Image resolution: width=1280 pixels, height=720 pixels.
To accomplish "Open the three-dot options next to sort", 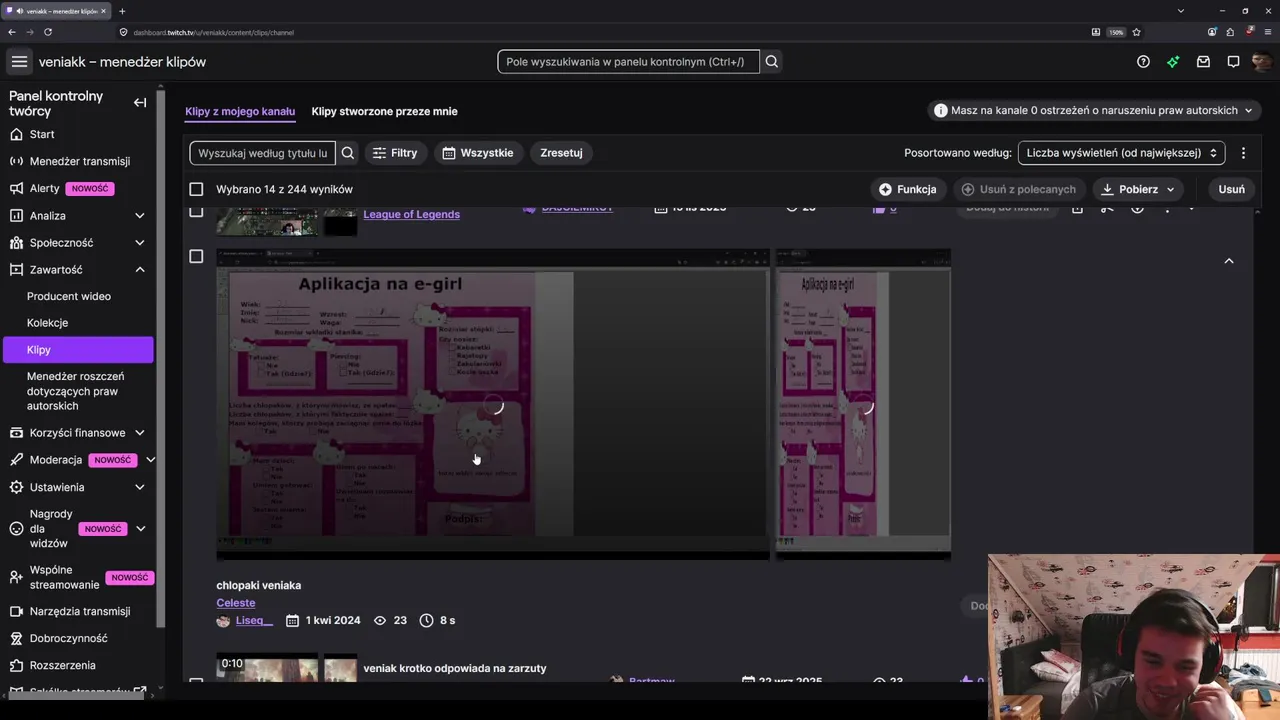I will pos(1243,153).
